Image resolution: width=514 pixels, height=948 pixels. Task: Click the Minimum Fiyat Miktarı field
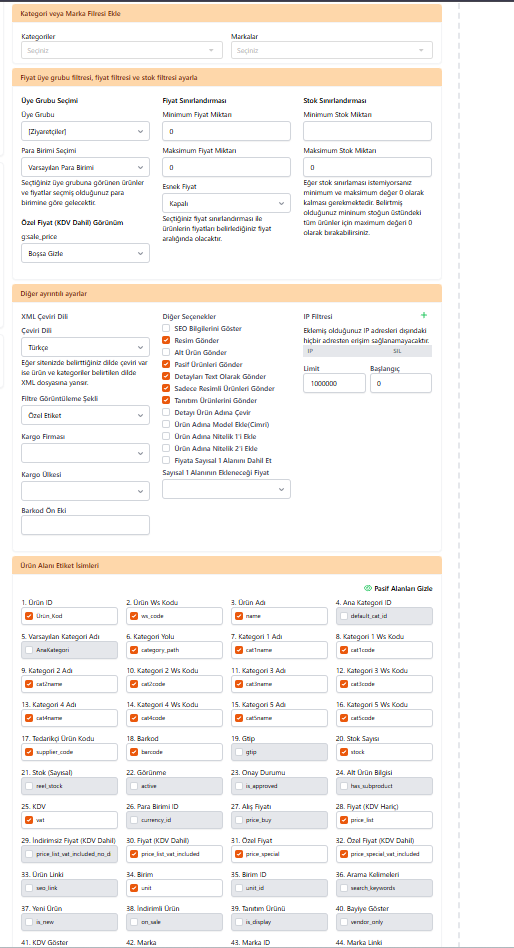point(226,131)
